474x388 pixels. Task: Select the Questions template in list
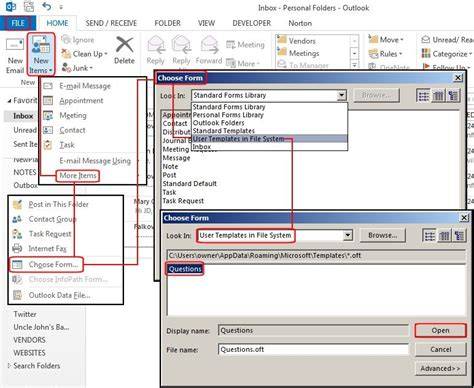pos(185,269)
